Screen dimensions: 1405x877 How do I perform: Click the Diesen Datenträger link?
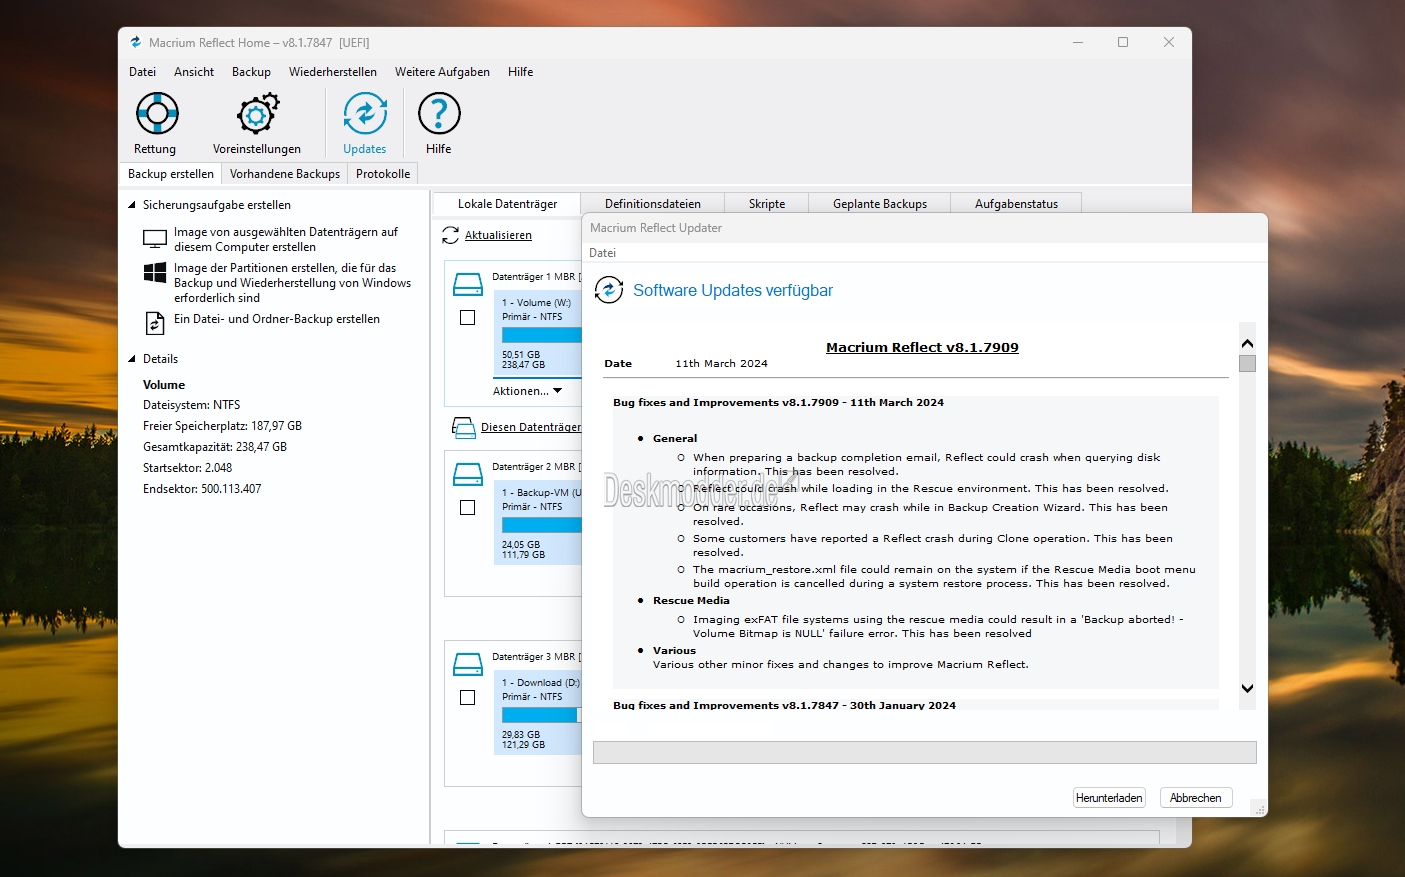531,427
